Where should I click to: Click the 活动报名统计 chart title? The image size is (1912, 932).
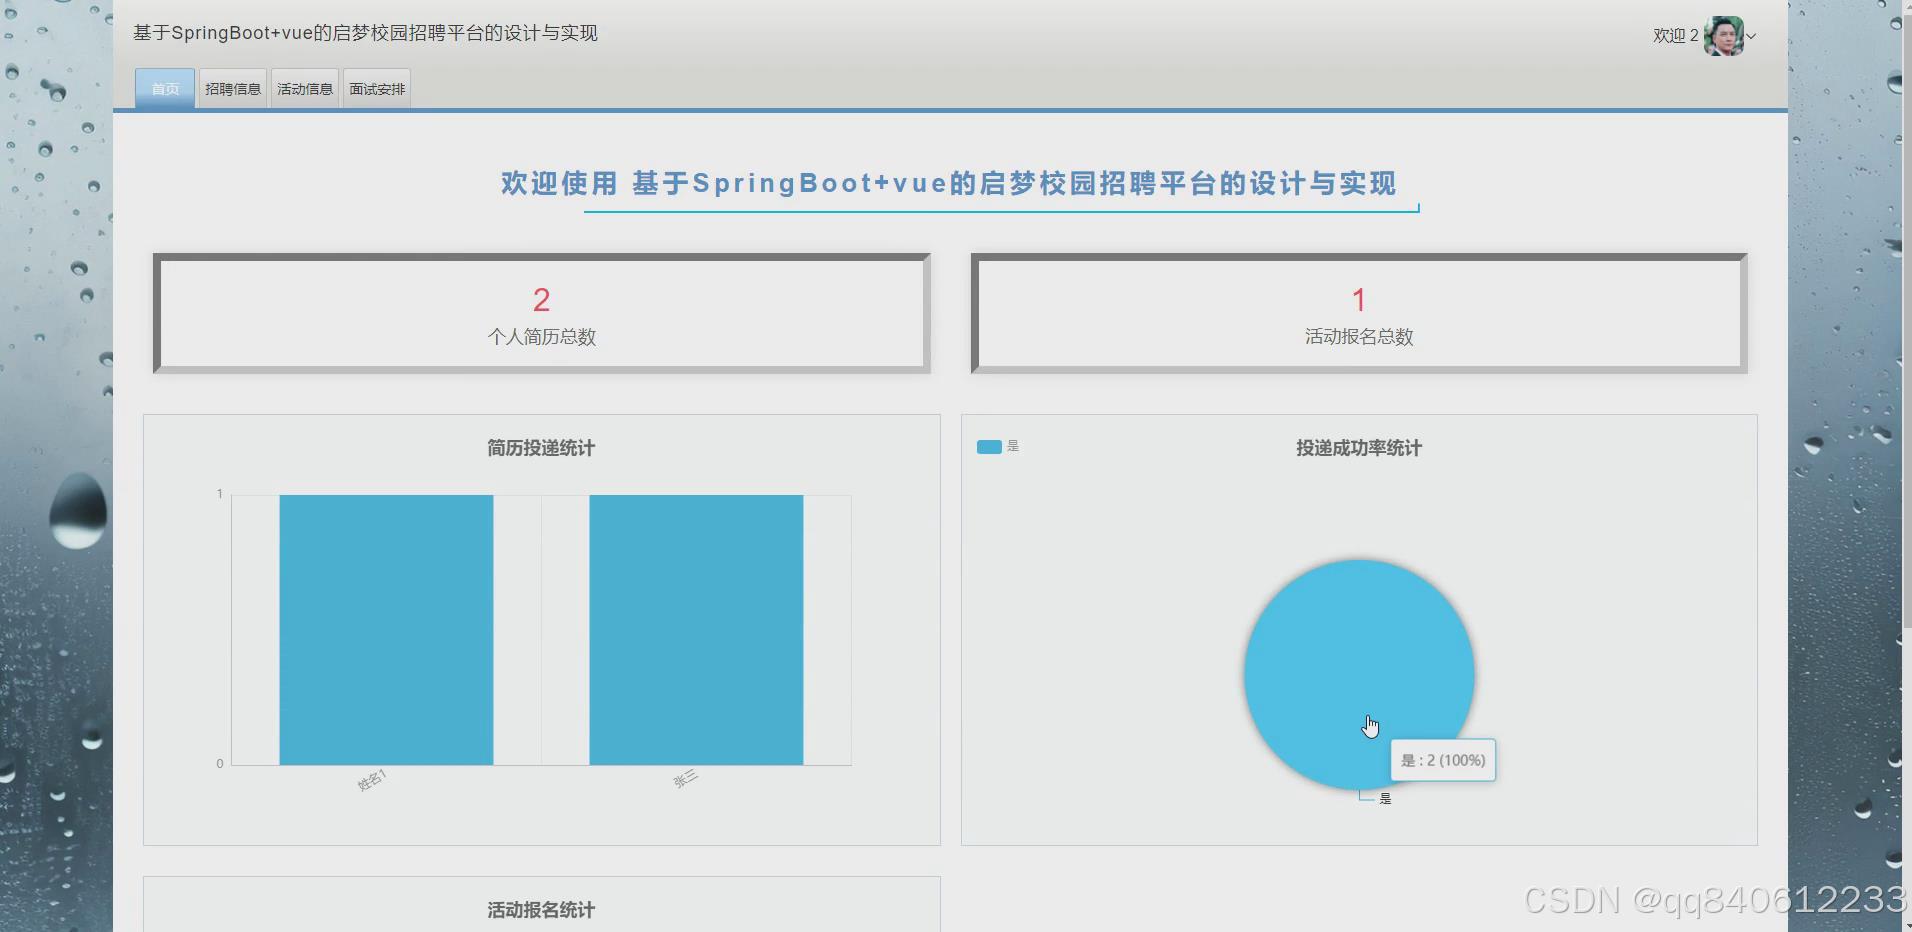541,910
